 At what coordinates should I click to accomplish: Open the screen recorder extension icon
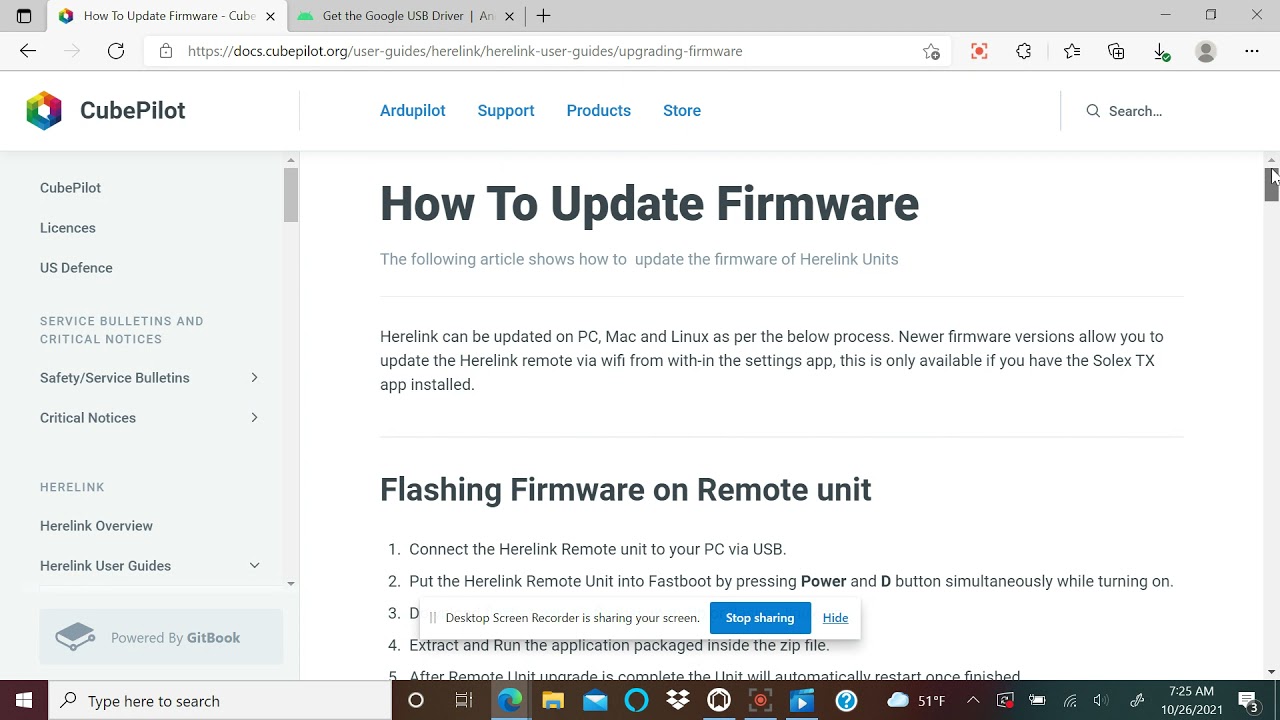(979, 51)
